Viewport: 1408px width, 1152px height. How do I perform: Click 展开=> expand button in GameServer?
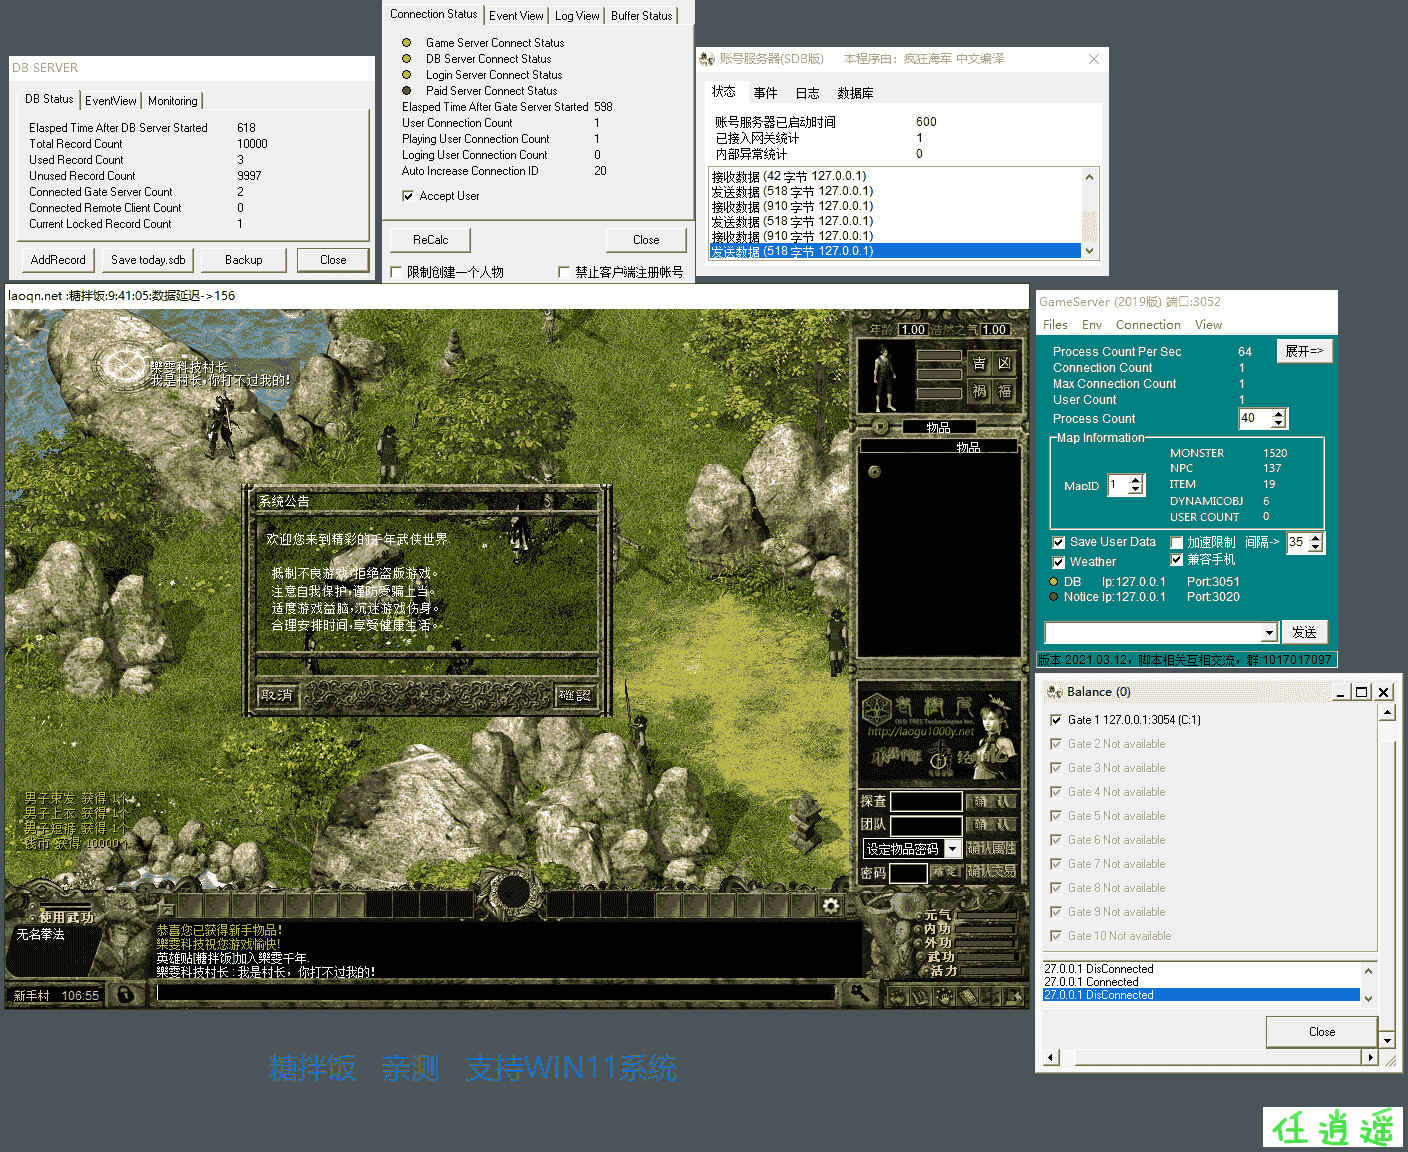(x=1304, y=351)
